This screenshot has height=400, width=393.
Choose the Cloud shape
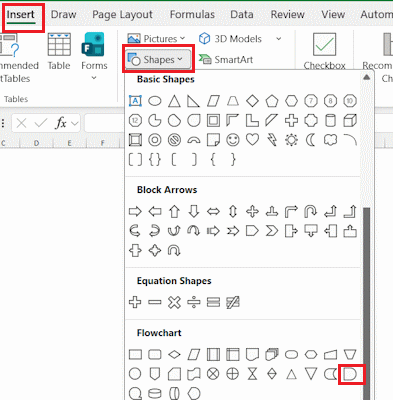(330, 140)
